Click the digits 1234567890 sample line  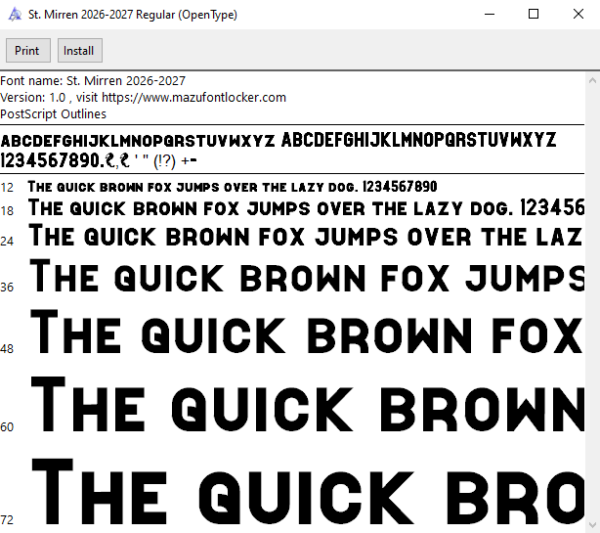[x=99, y=161]
